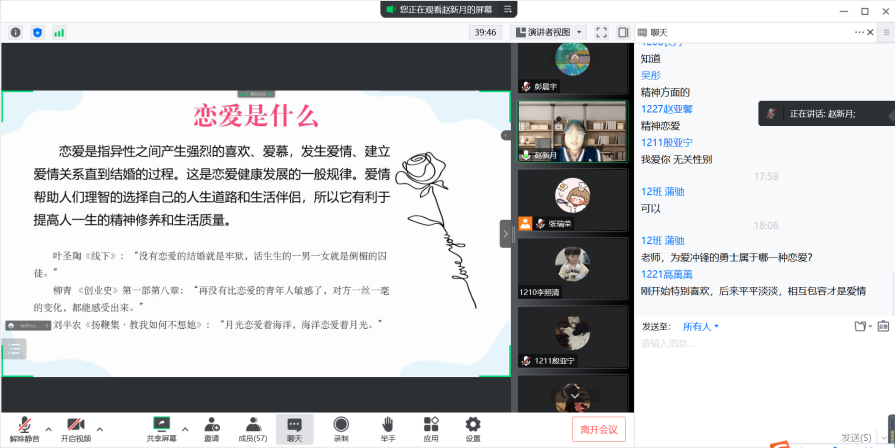The width and height of the screenshot is (895, 448).
Task: Click chat message 精神恋爱
Action: (x=660, y=126)
